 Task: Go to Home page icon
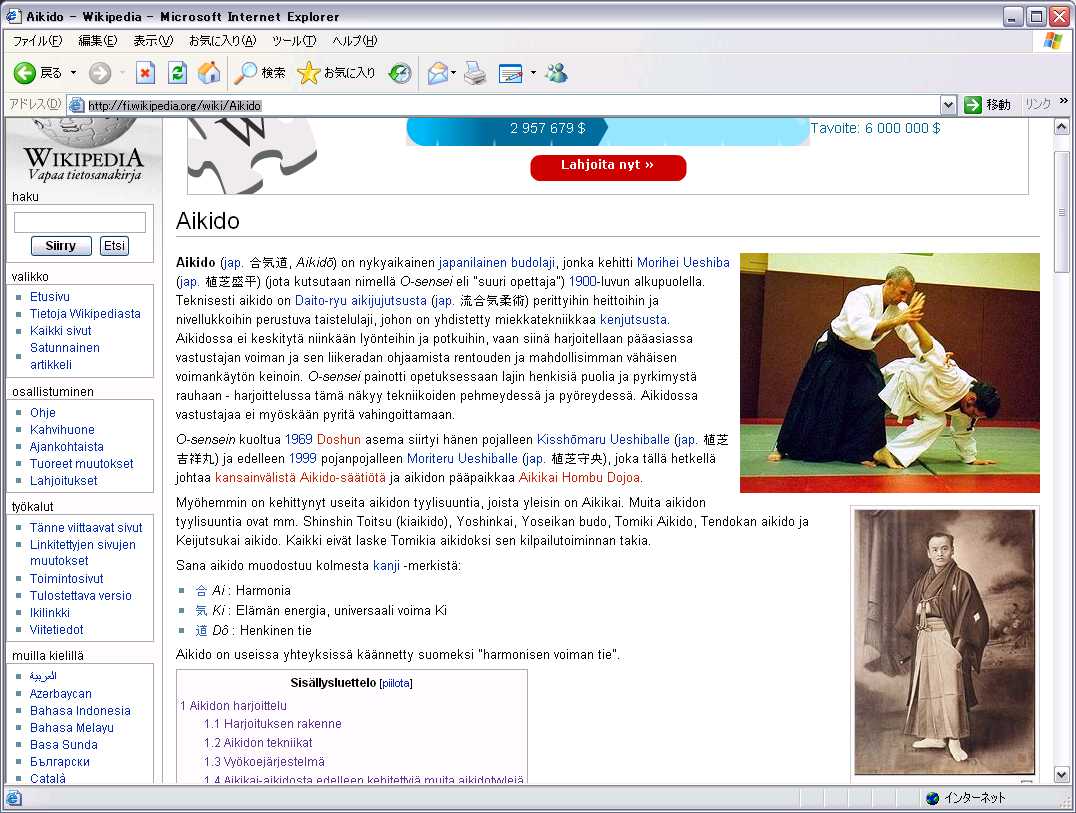209,73
